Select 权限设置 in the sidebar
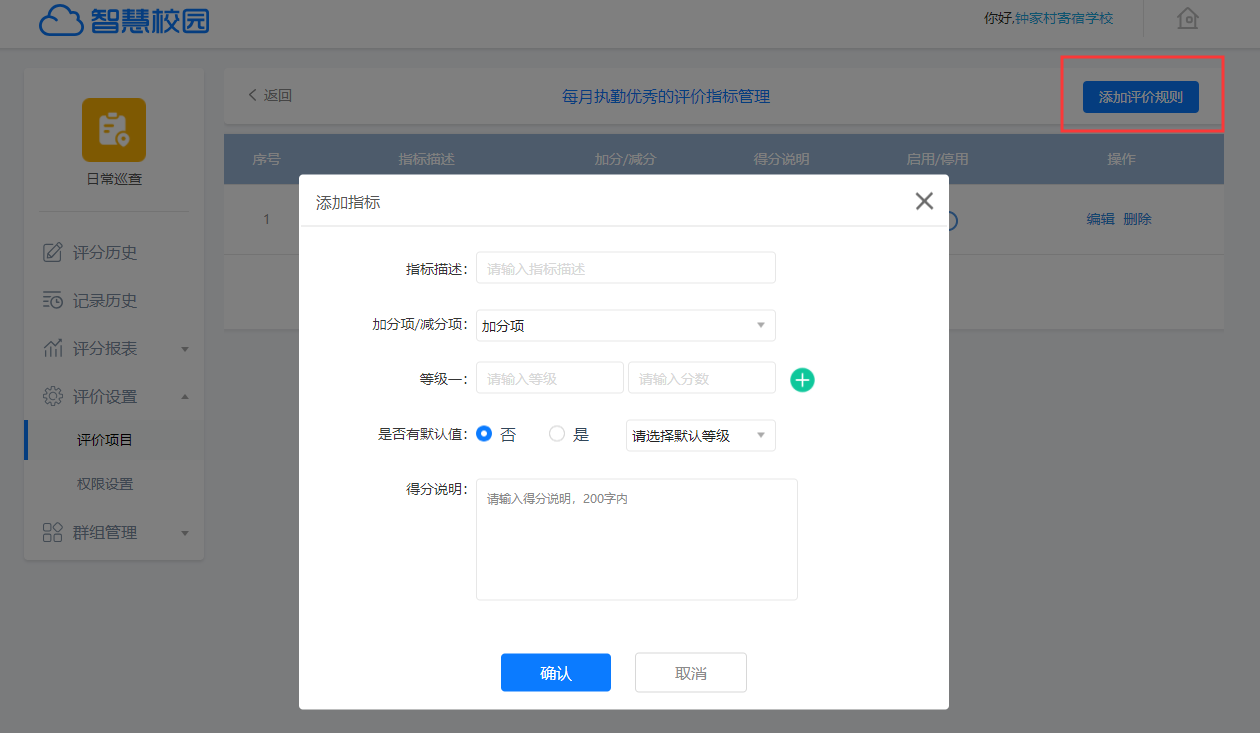Image resolution: width=1260 pixels, height=733 pixels. (x=105, y=484)
